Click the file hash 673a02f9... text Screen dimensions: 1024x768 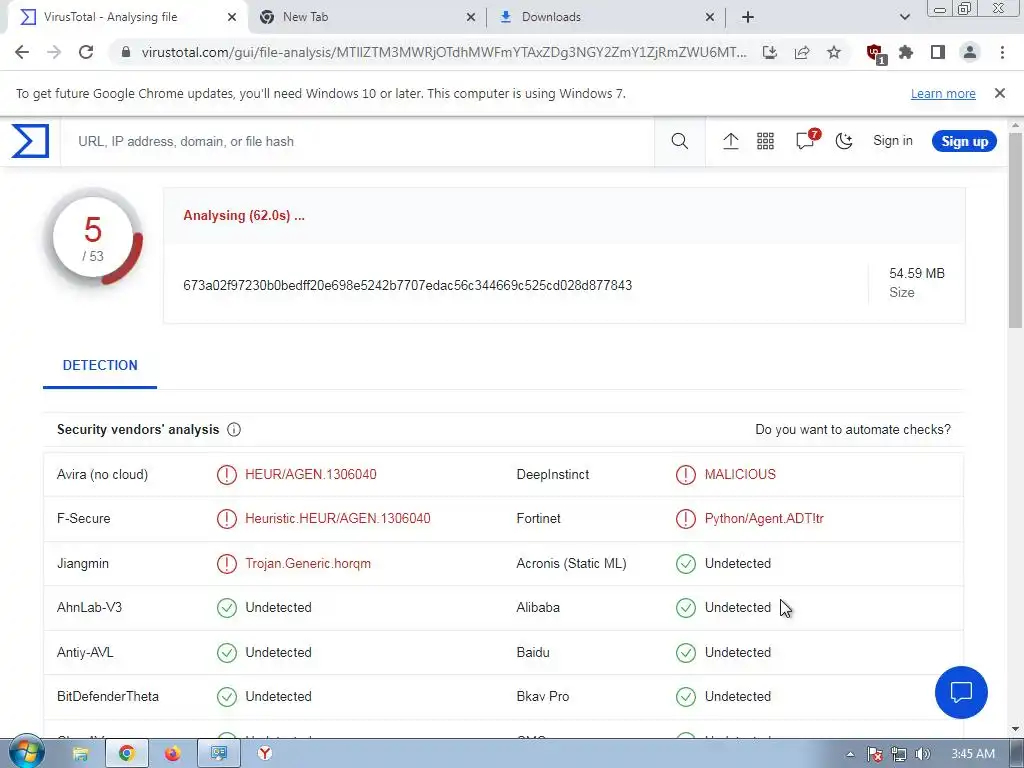(408, 285)
